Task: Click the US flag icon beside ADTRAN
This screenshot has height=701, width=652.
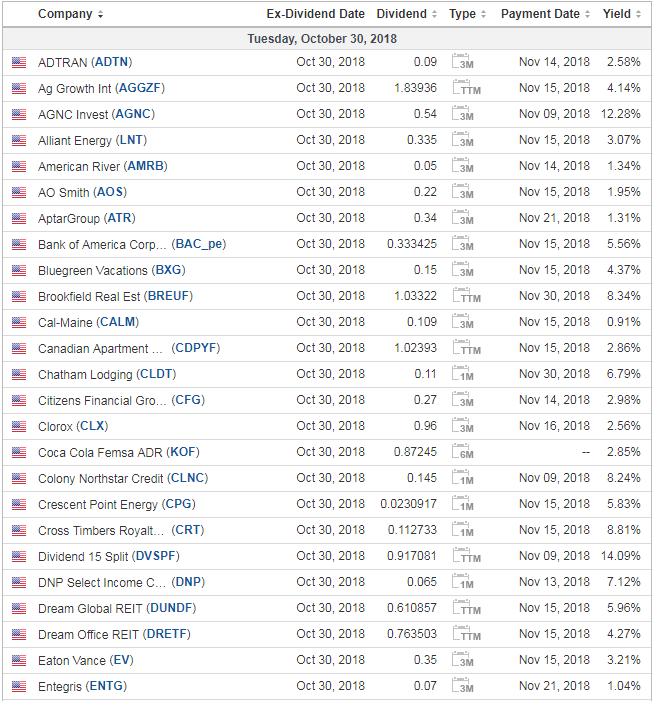Action: (19, 62)
